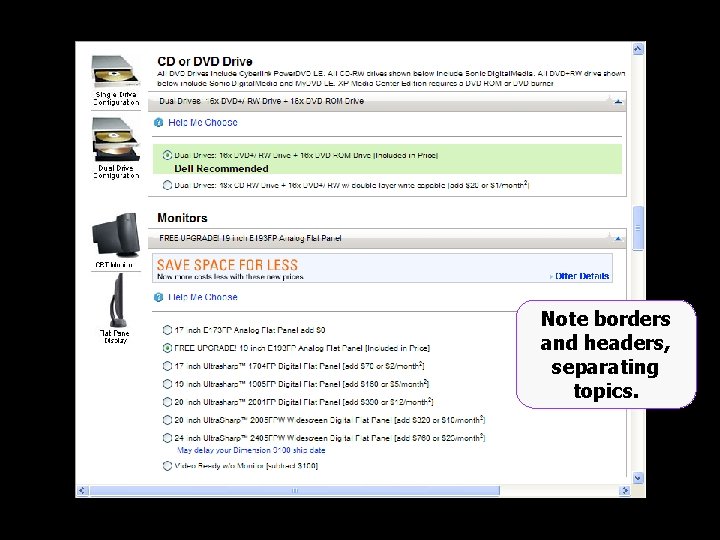Click the horizontal scrollbar thumb
720x540 pixels.
coord(295,490)
